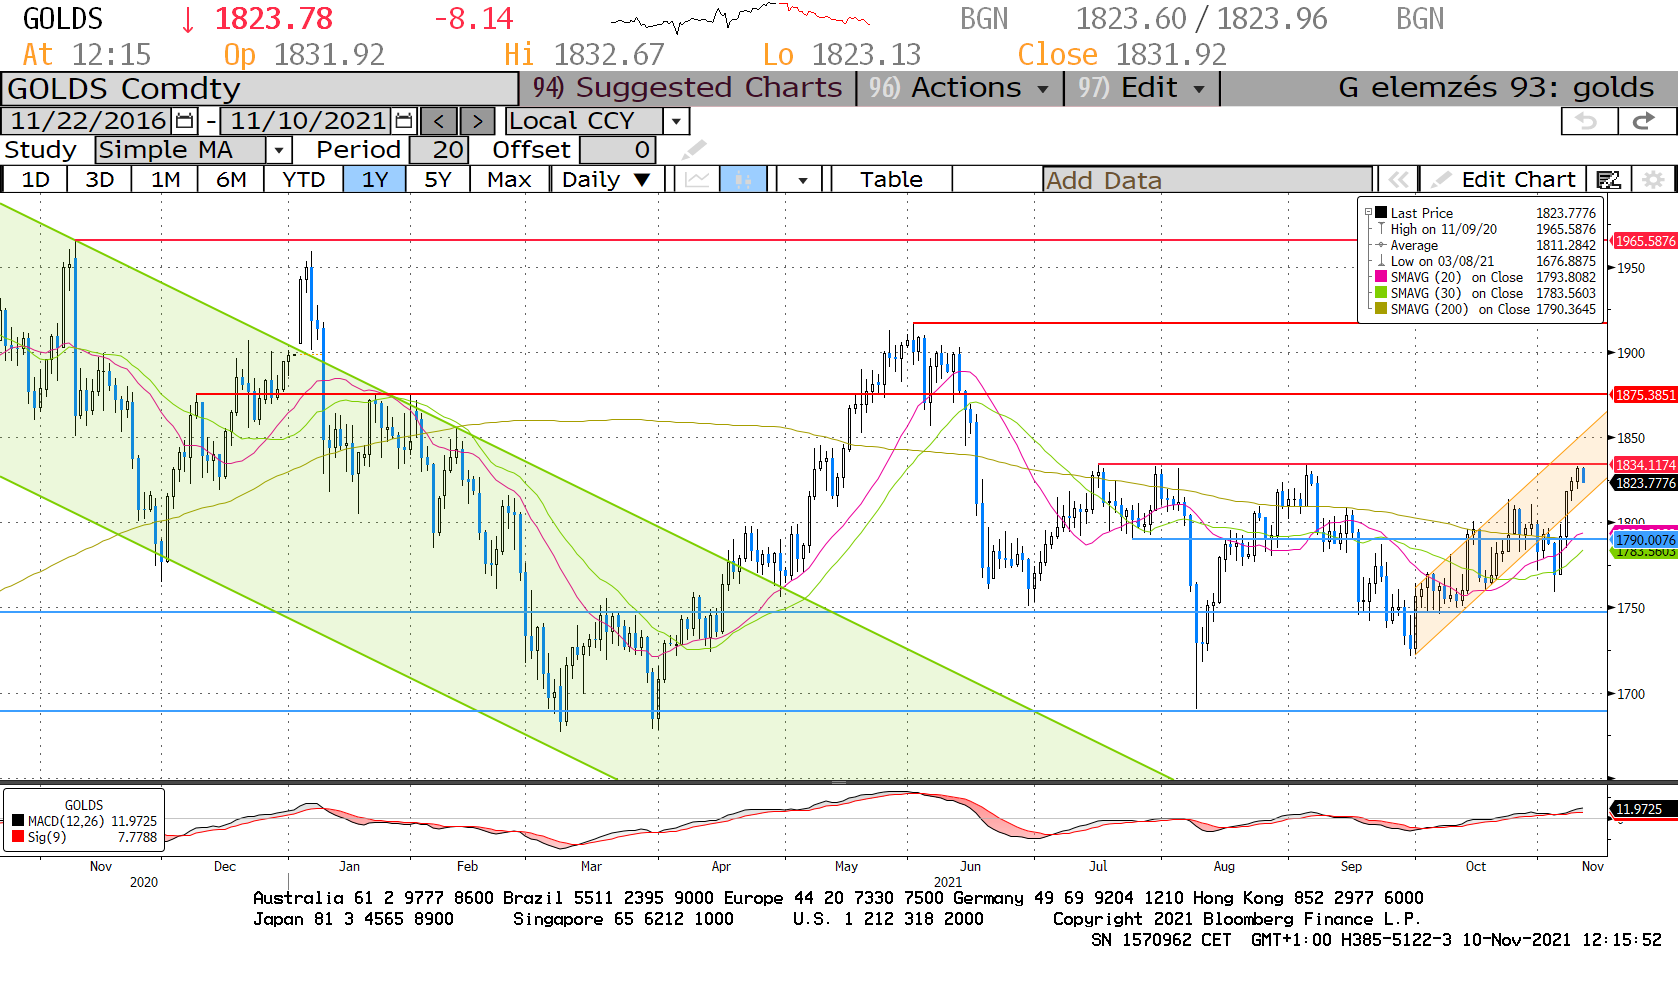Viewport: 1678px width, 983px height.
Task: Expand the chart type dropdown arrow
Action: 802,180
